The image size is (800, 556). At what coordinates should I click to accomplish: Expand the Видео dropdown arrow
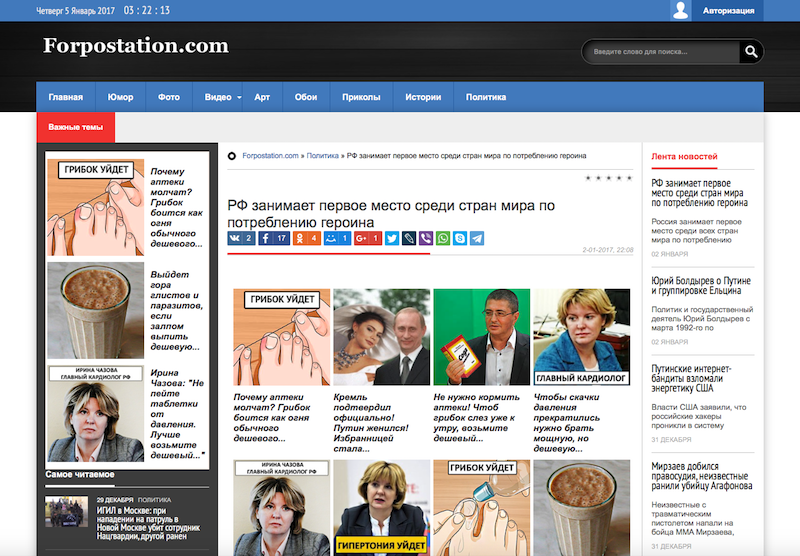240,98
